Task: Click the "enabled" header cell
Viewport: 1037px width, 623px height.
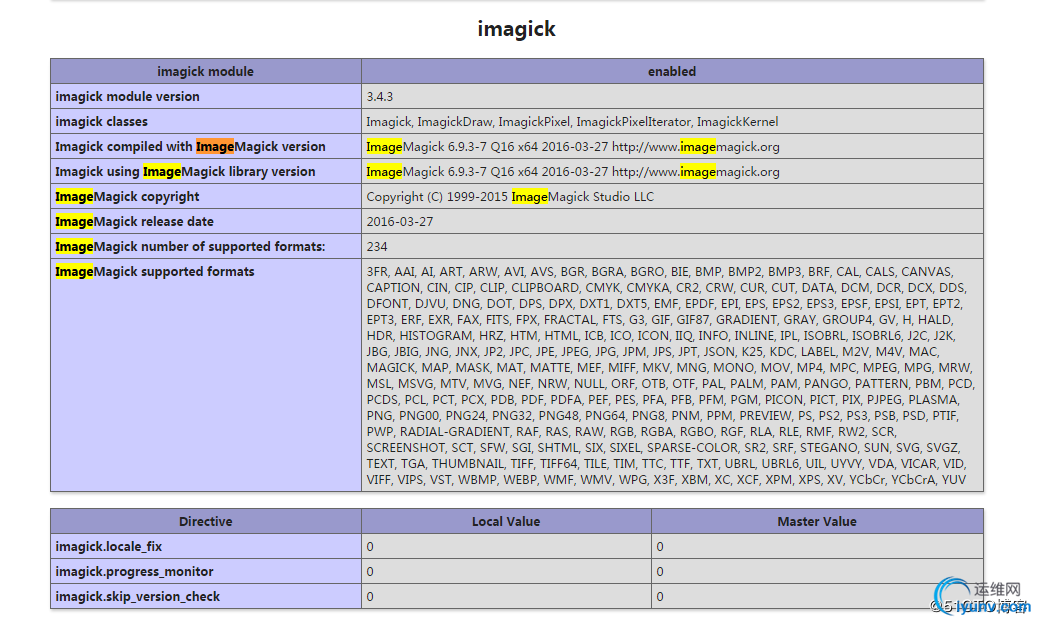Action: [x=672, y=71]
